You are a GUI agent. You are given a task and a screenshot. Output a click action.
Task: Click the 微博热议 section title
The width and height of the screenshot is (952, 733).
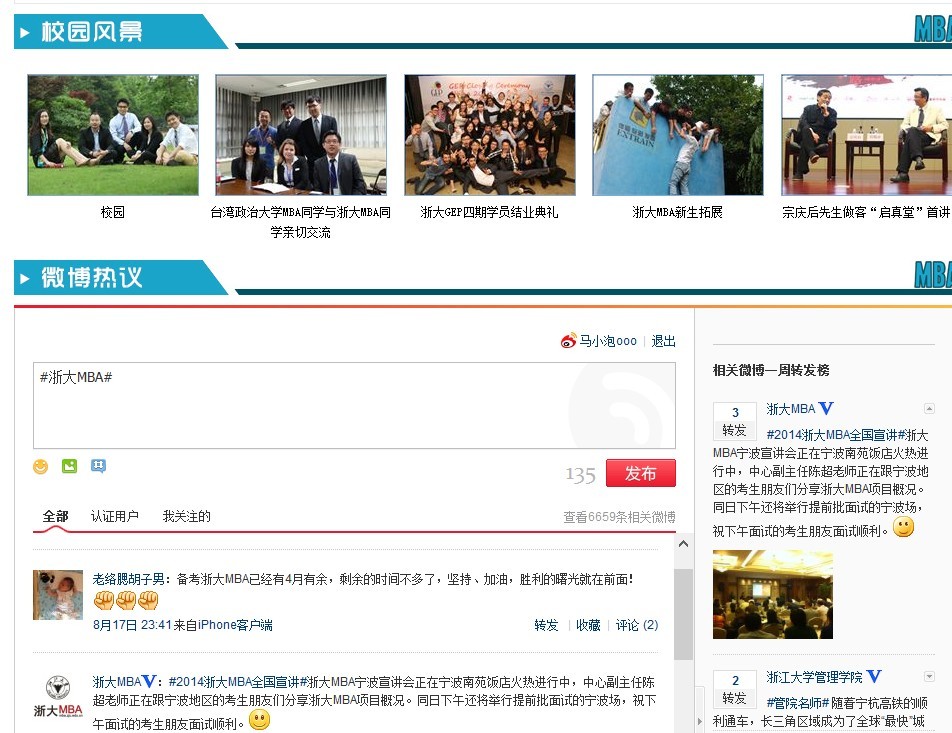(x=92, y=278)
